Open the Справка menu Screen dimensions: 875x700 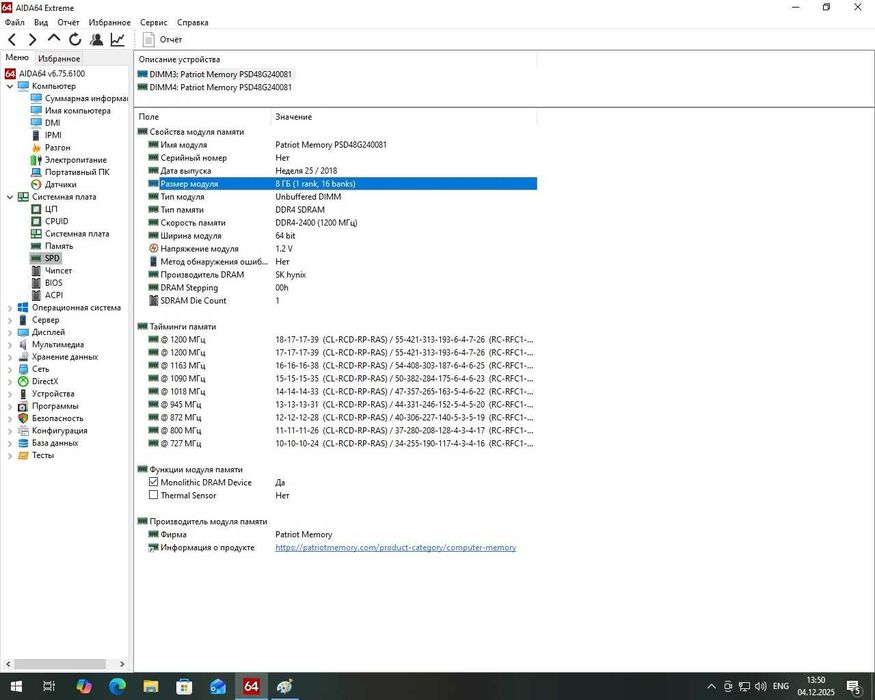tap(193, 22)
